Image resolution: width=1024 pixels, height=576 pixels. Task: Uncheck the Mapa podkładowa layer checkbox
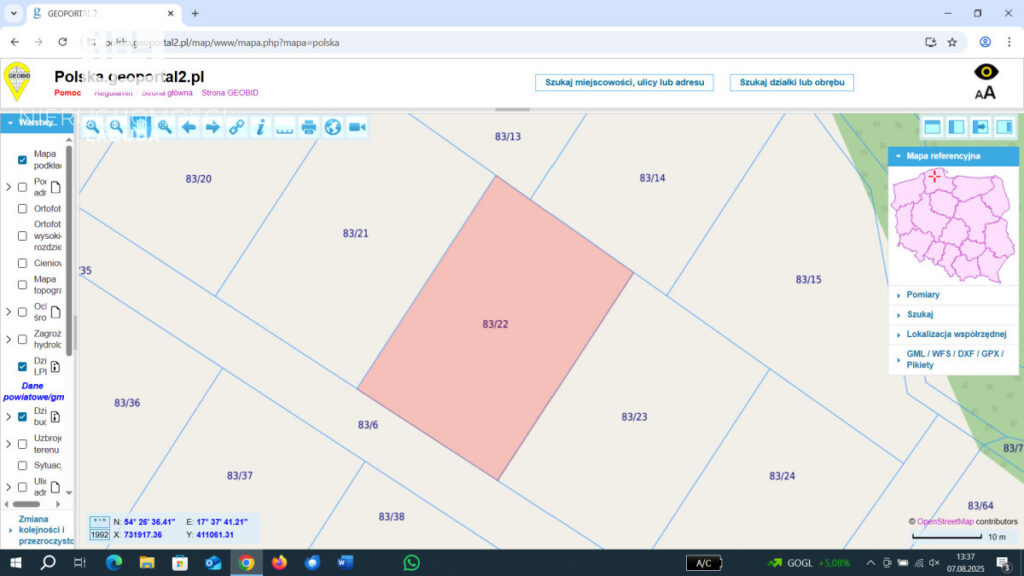22,160
